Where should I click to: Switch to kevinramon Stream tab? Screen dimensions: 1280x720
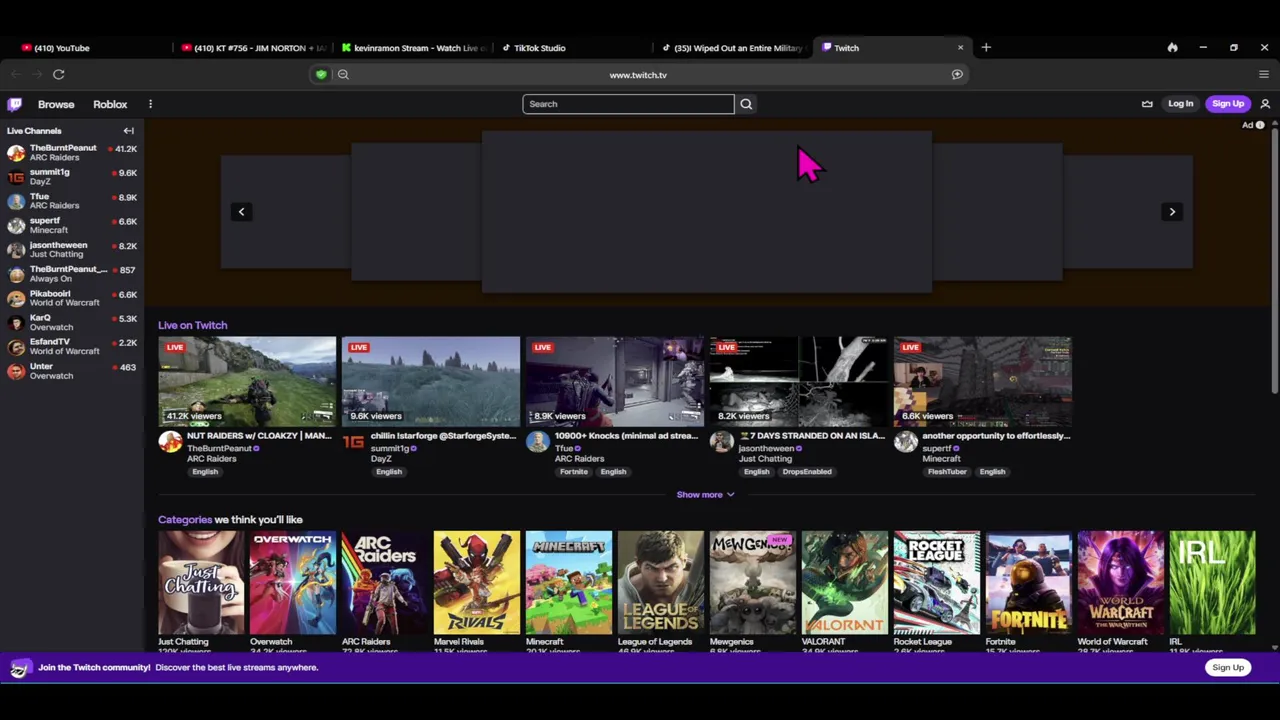[414, 47]
